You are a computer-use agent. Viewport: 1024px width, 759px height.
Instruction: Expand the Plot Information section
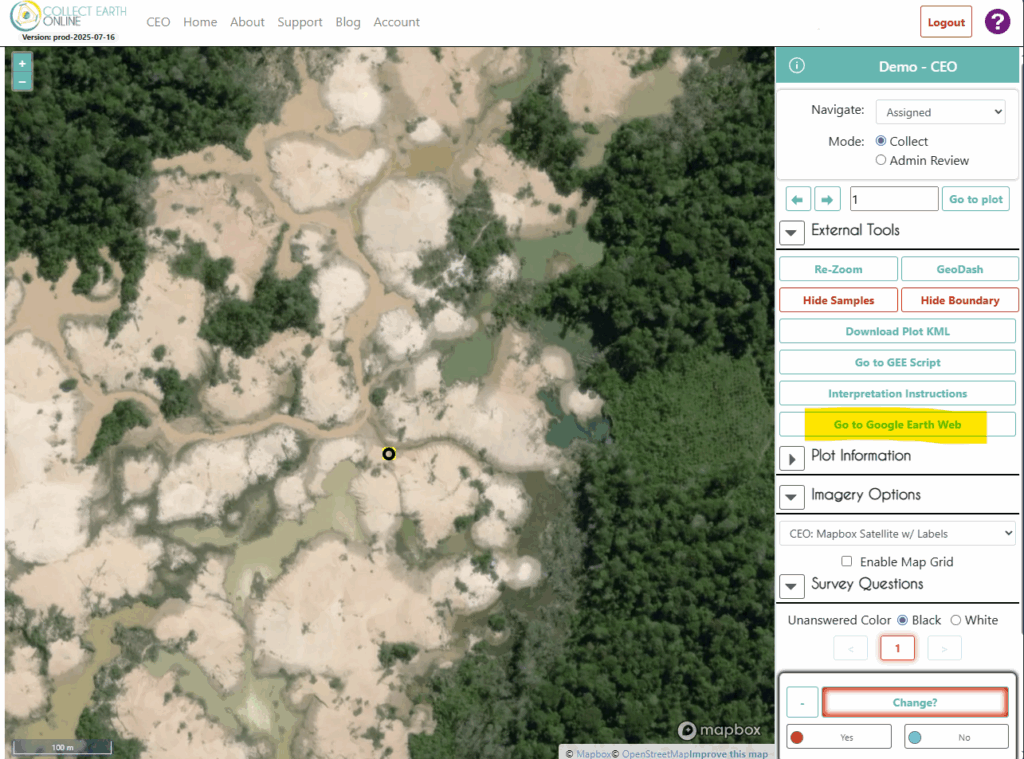[x=792, y=457]
